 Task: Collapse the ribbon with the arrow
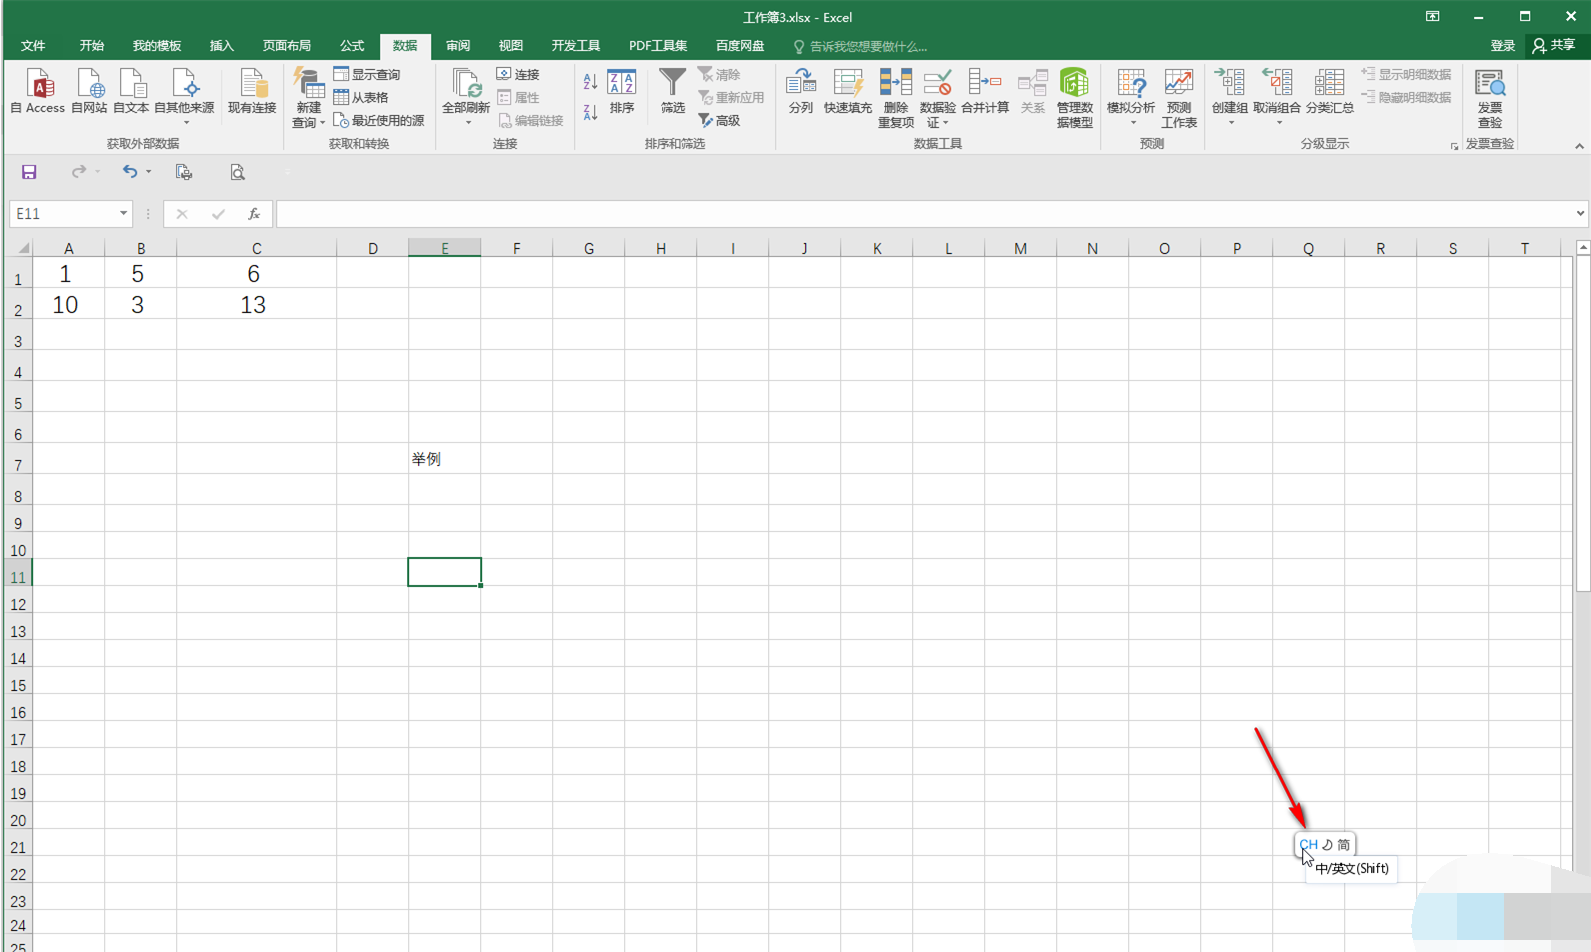tap(1579, 146)
